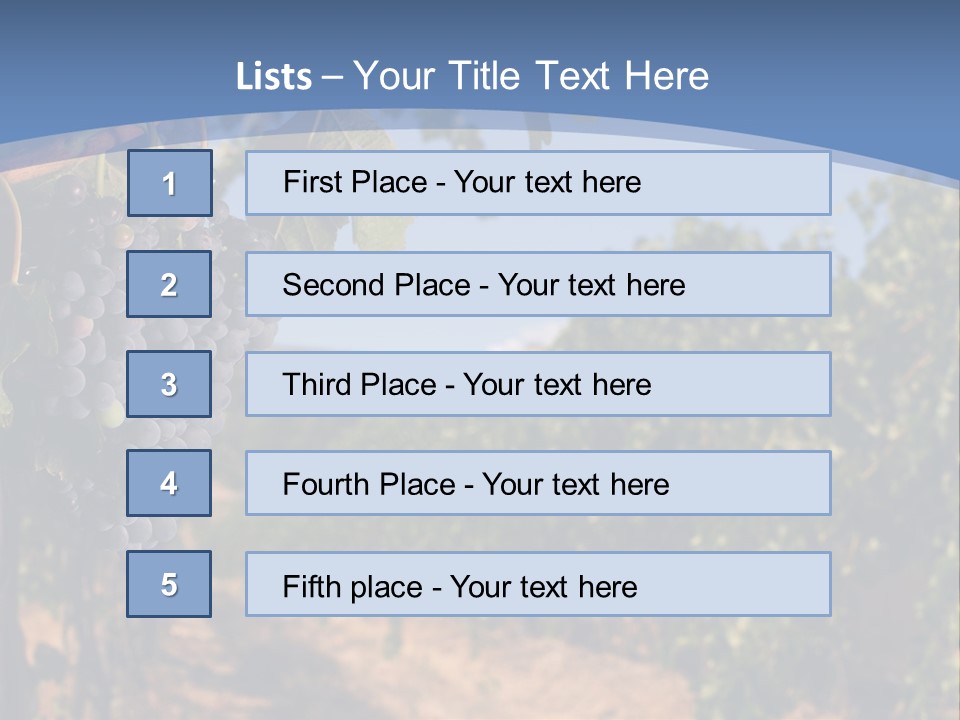
Task: Click the number 1 box
Action: [x=170, y=183]
